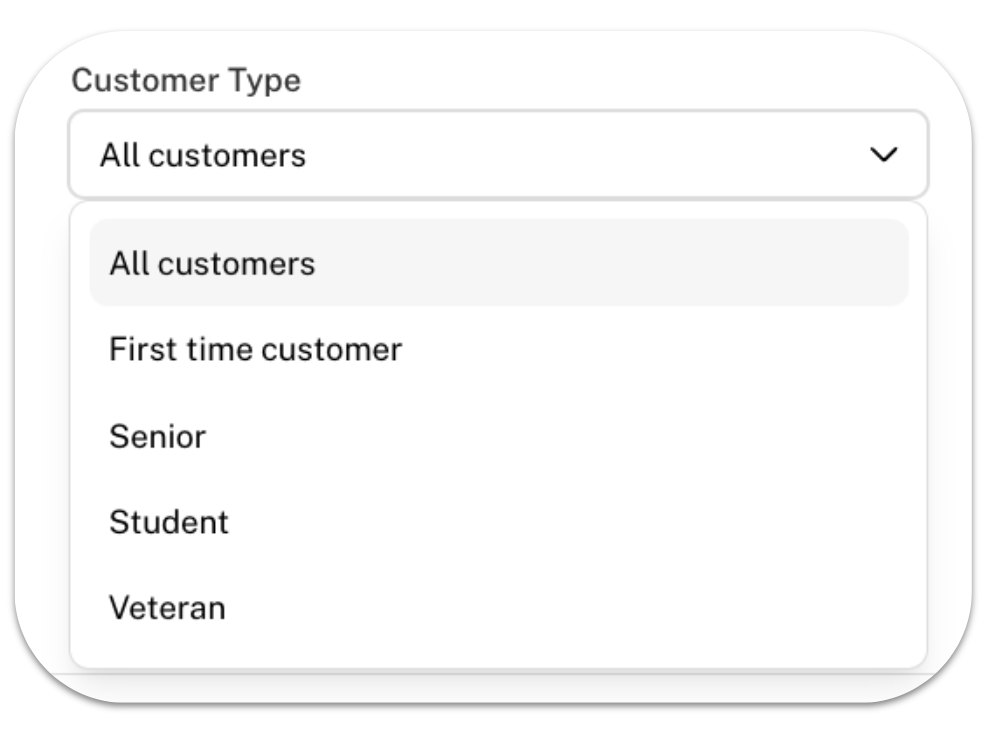Screen dimensions: 984x730
Task: Select the highlighted All customers option
Action: click(x=499, y=263)
